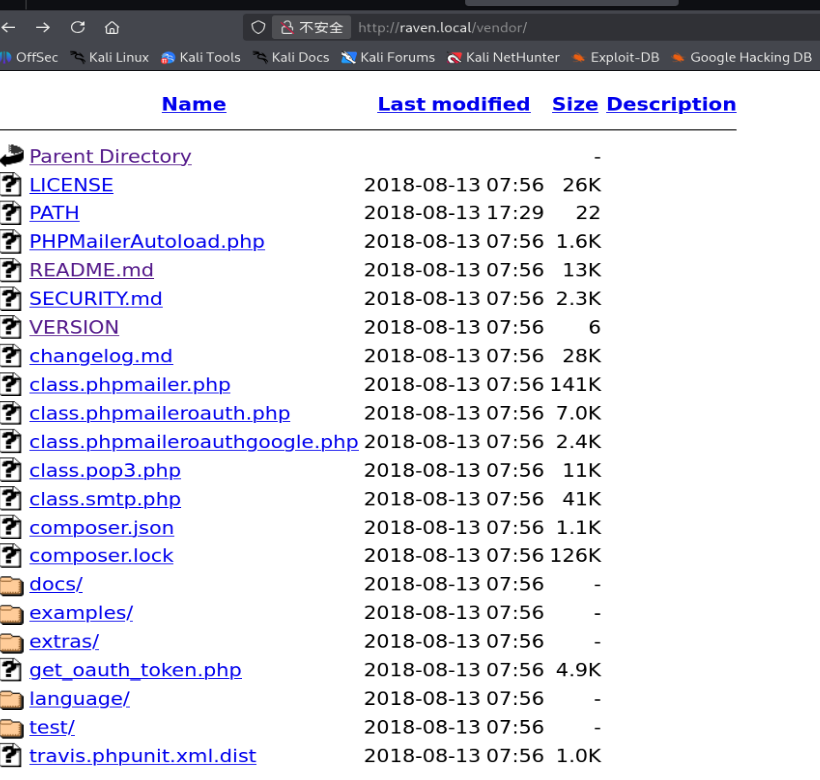This screenshot has width=820, height=780.
Task: Browse the docs/ directory
Action: 56,584
